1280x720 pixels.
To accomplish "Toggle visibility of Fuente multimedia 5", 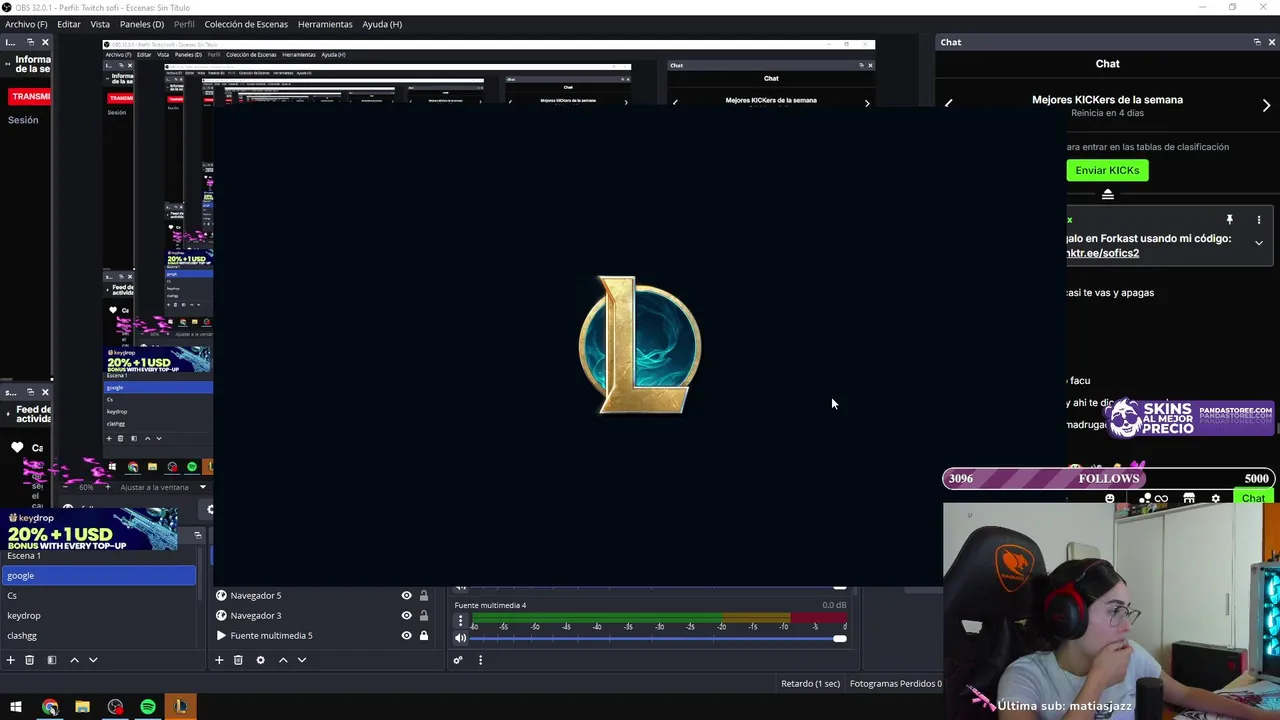I will [x=406, y=636].
